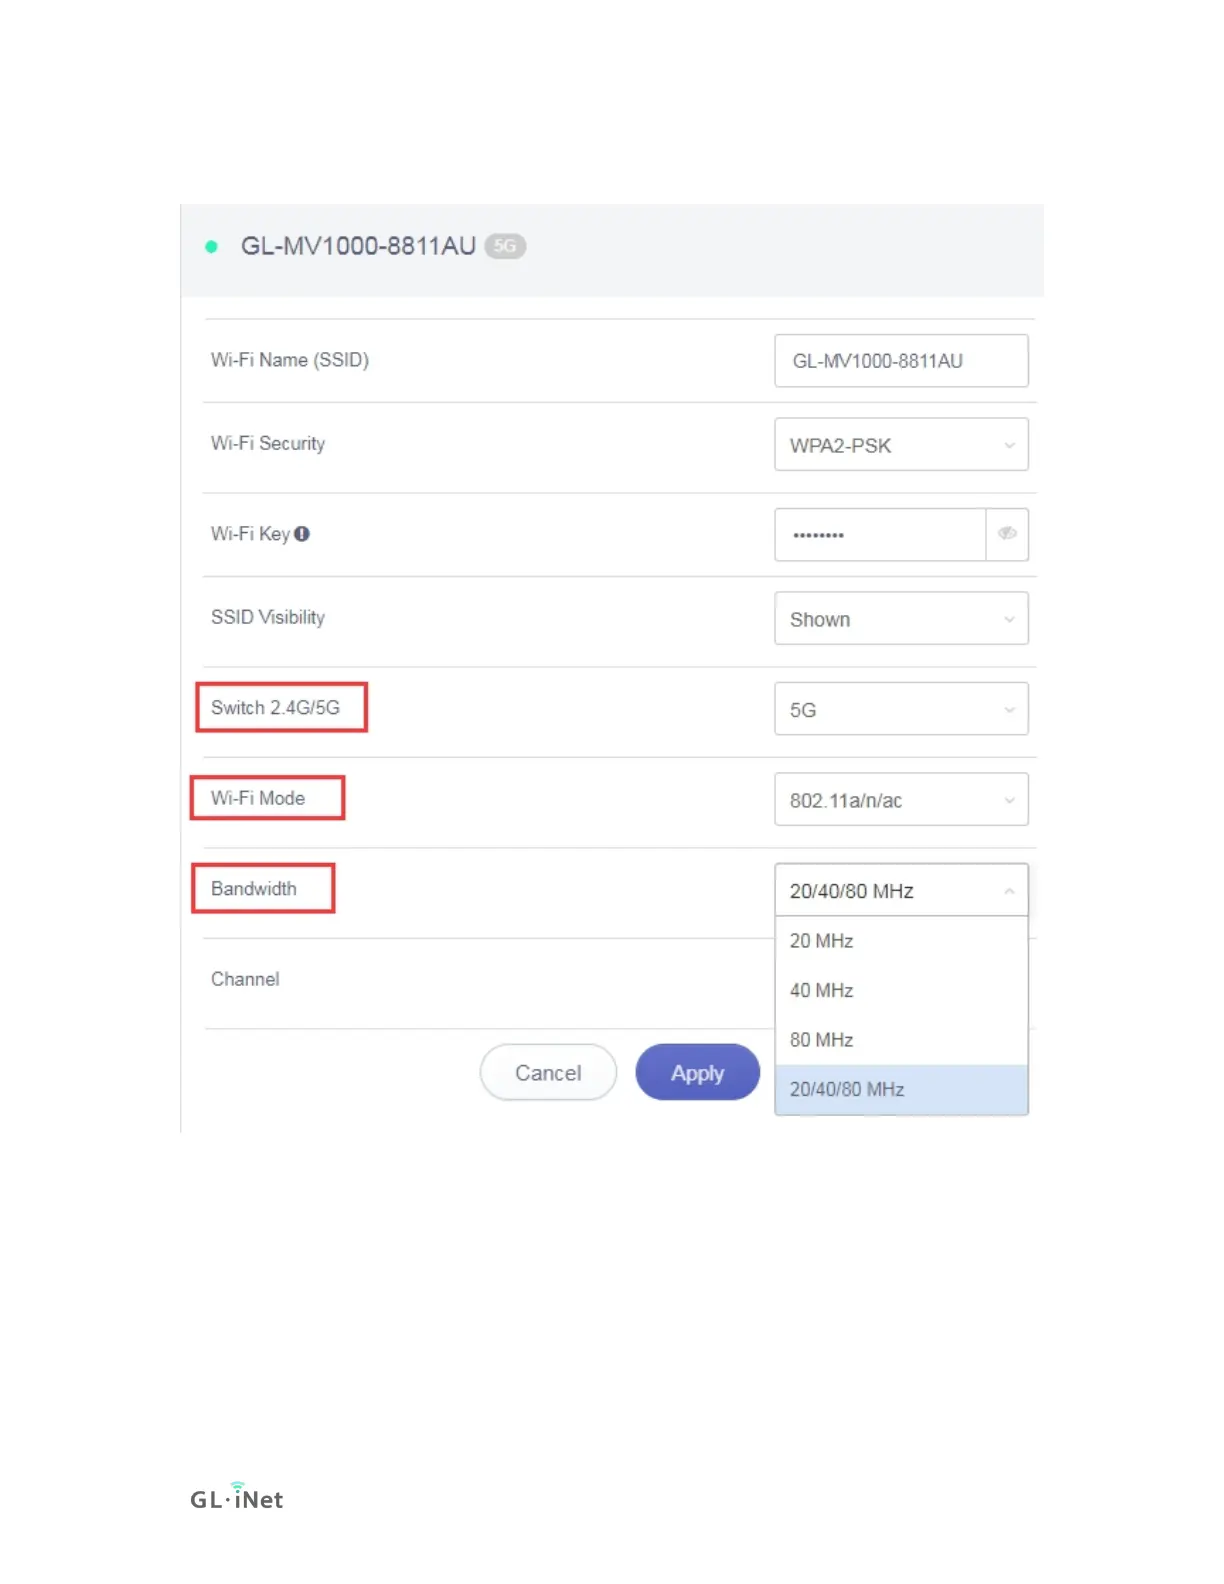The image size is (1224, 1584).
Task: Expand the Wi-Fi Mode 802.11a/n/ac dropdown
Action: tap(901, 800)
